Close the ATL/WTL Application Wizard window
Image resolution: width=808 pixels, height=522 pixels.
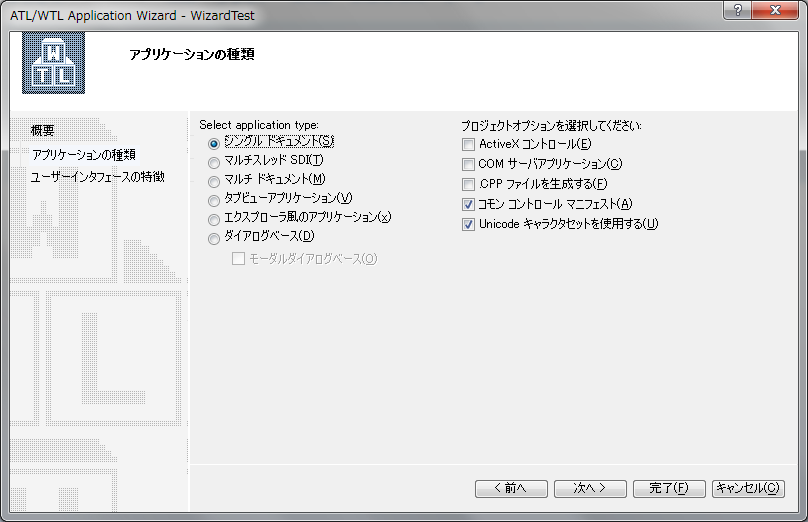click(775, 10)
